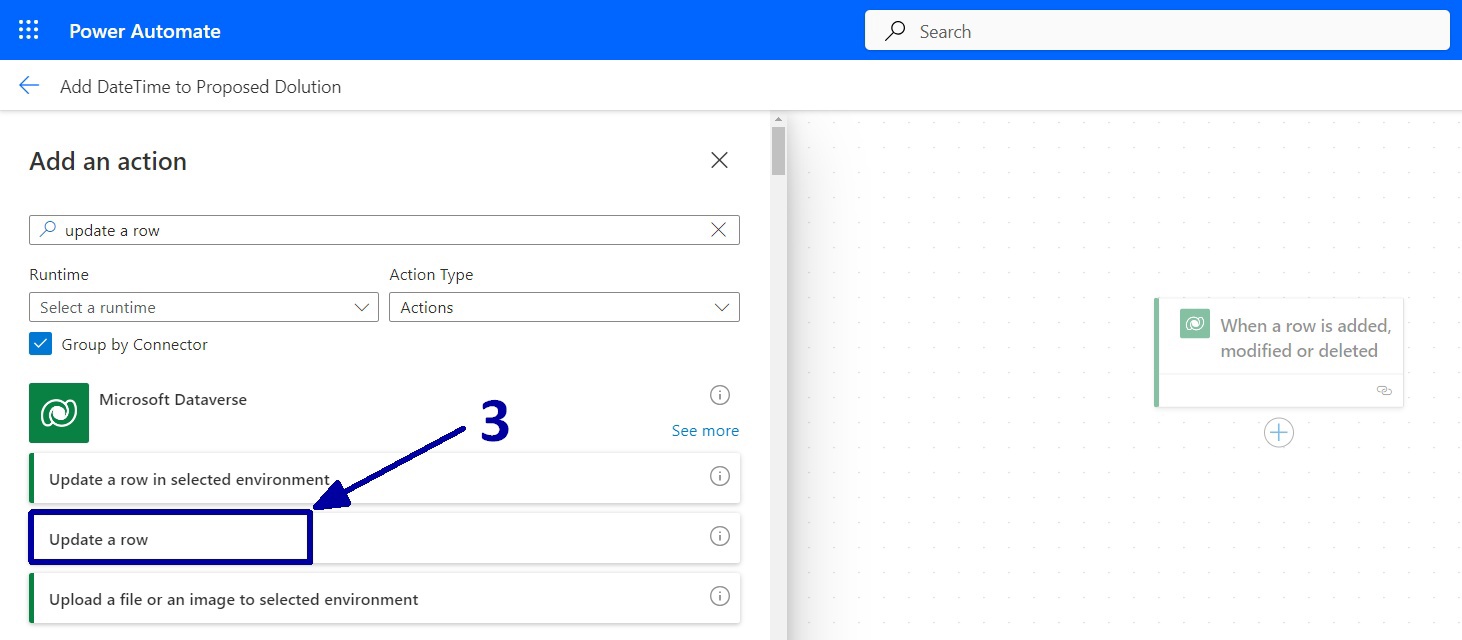Open info for the Microsoft Dataverse connector
1462x640 pixels.
(720, 395)
